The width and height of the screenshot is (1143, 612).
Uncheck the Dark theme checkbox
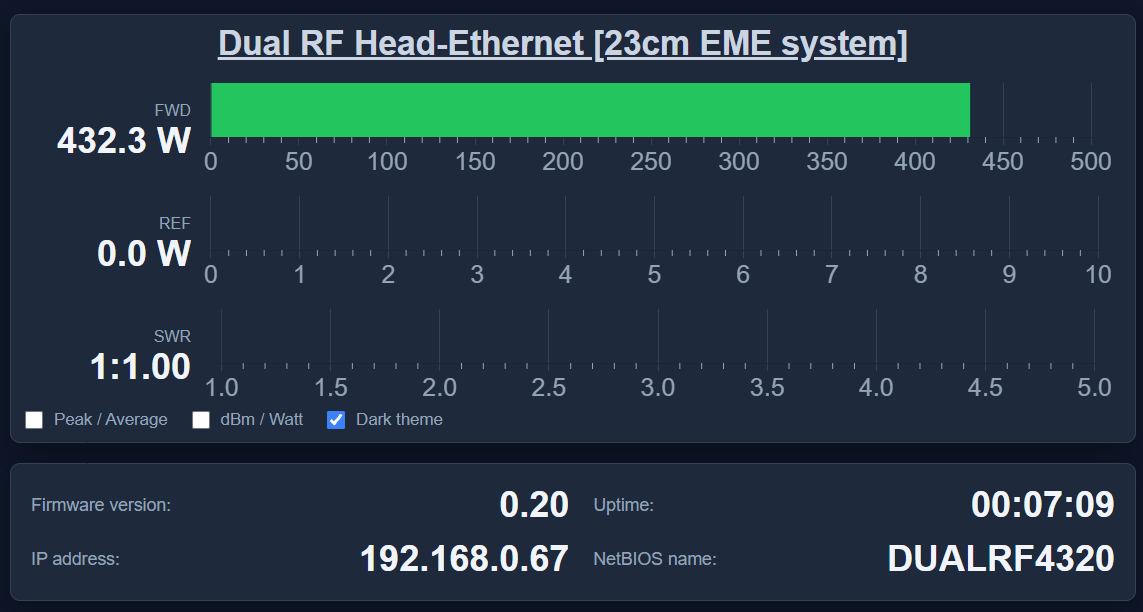[x=336, y=420]
